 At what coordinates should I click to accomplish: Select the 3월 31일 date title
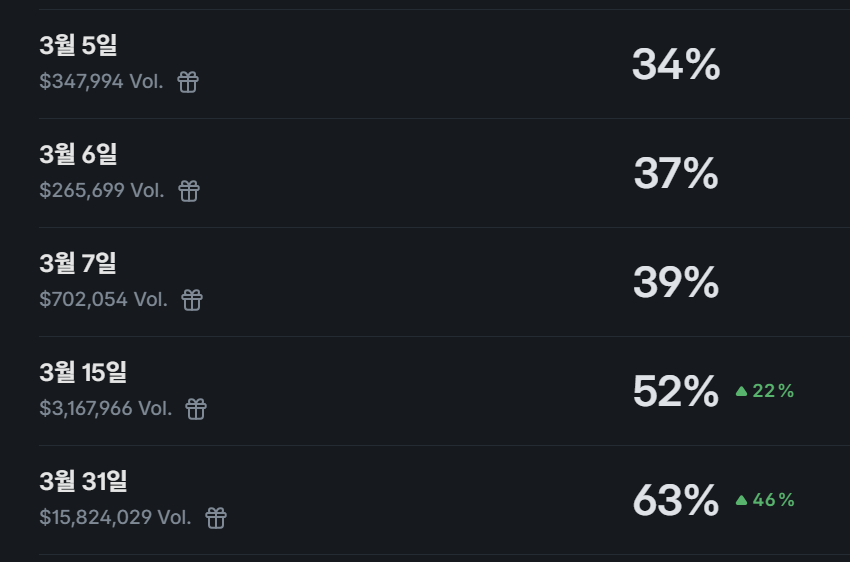83,481
